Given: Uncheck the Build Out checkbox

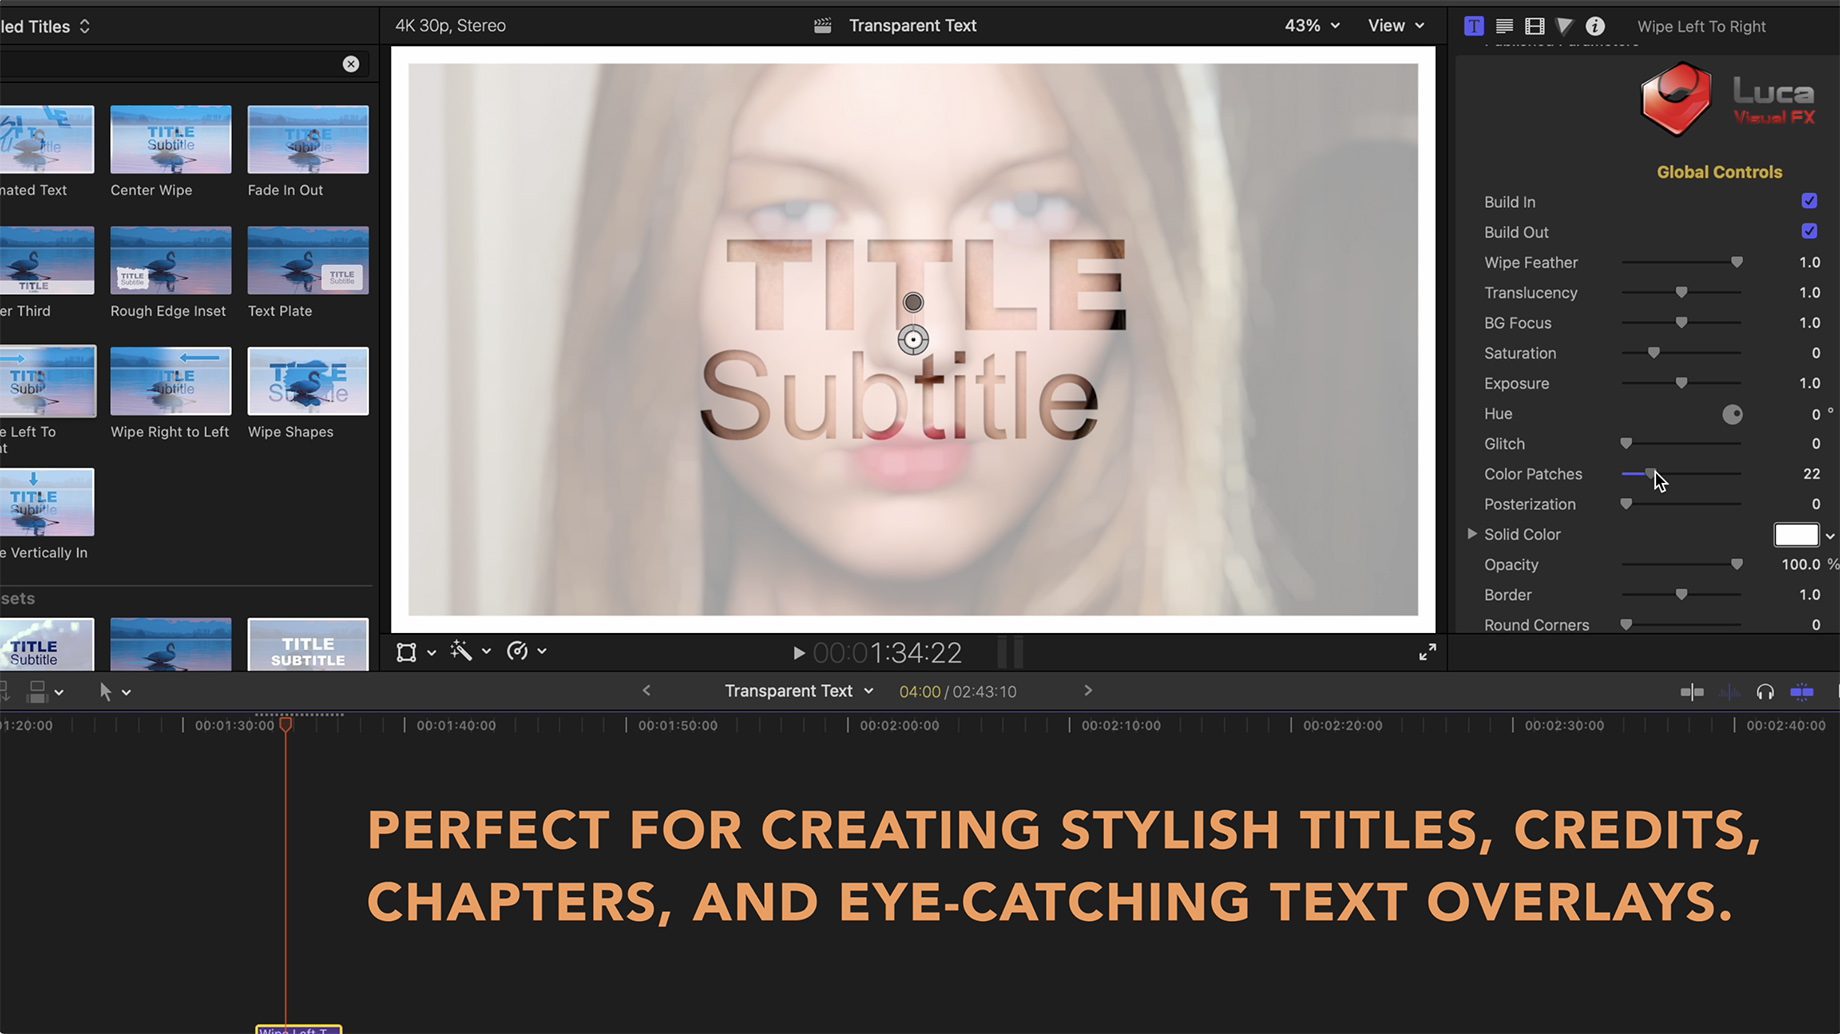Looking at the screenshot, I should [x=1809, y=231].
